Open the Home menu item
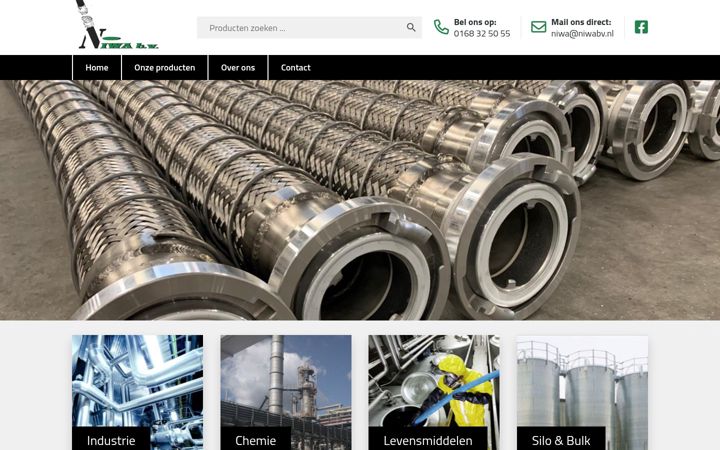 [97, 68]
